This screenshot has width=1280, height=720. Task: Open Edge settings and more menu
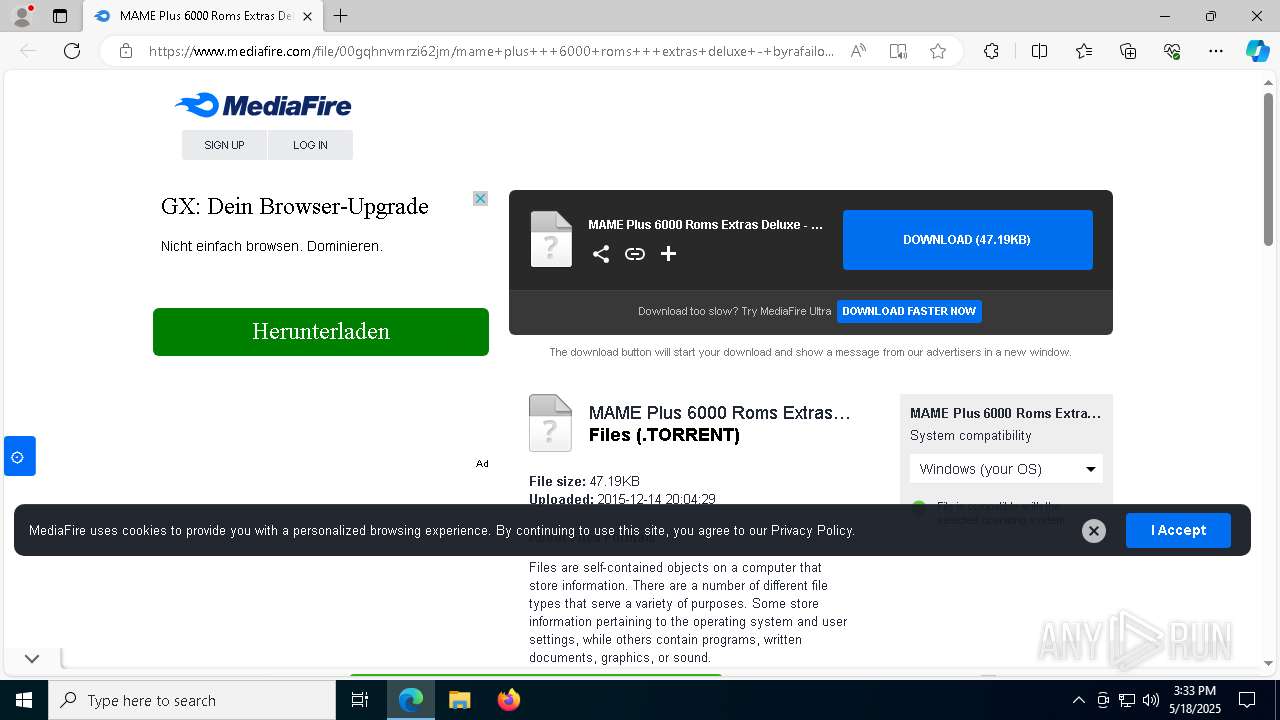(x=1216, y=51)
